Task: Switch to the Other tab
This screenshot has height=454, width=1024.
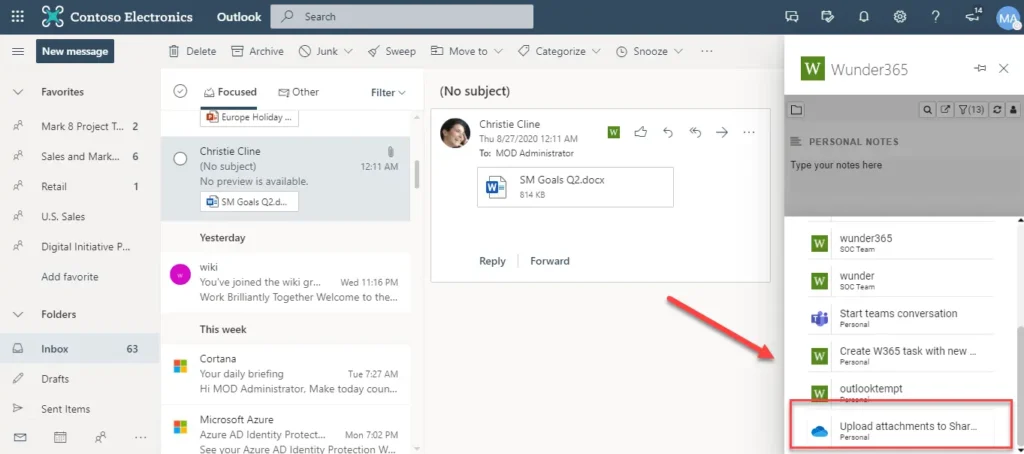Action: (x=298, y=92)
